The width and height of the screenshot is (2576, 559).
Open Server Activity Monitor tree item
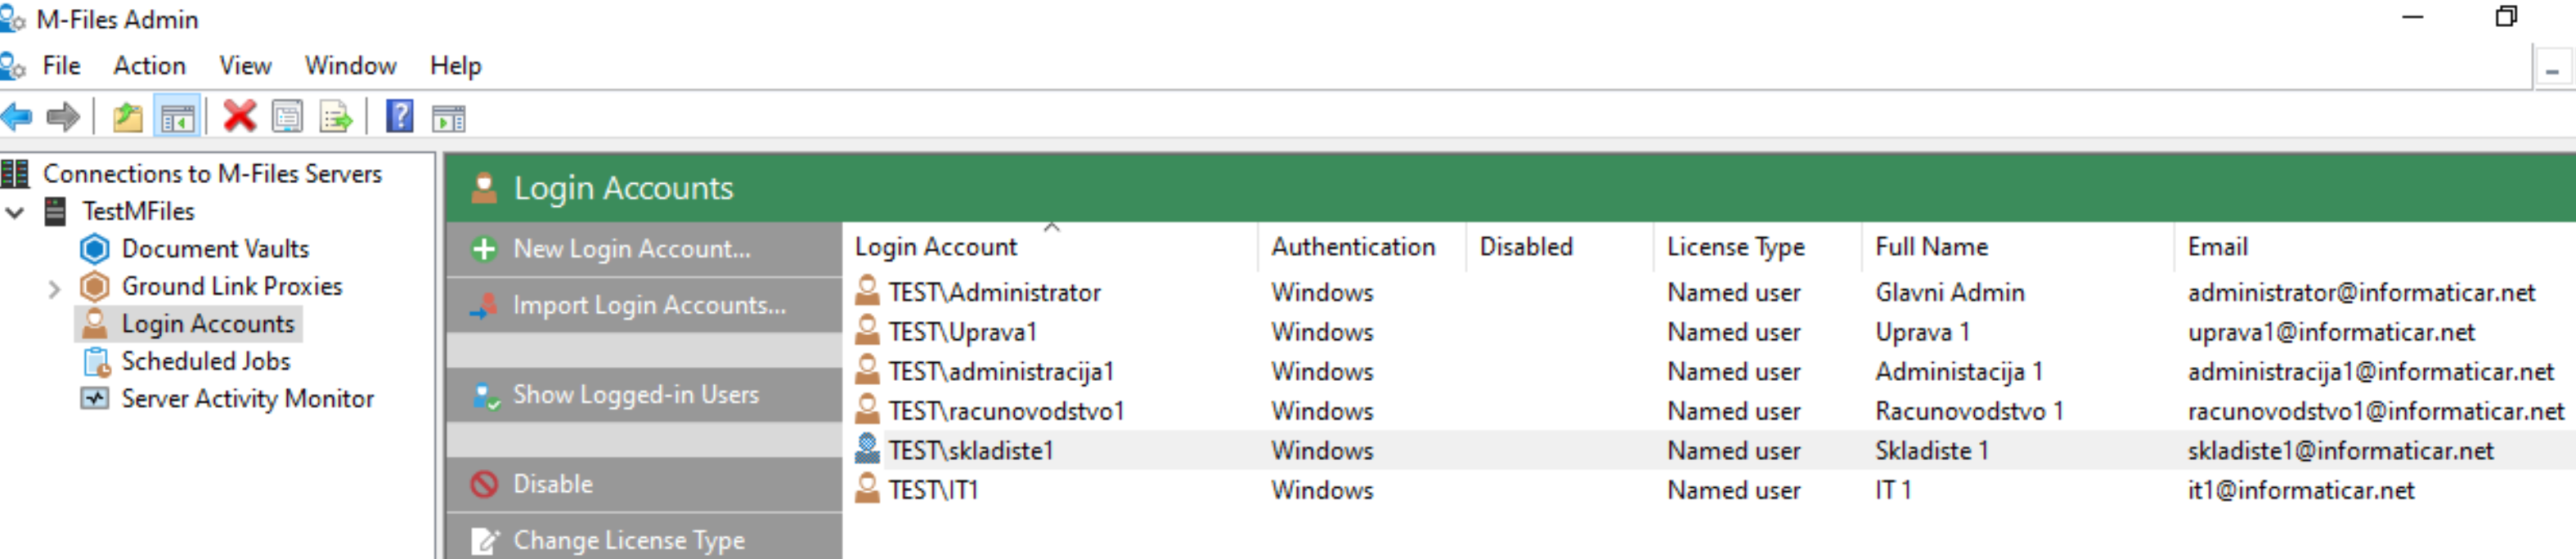(x=247, y=398)
